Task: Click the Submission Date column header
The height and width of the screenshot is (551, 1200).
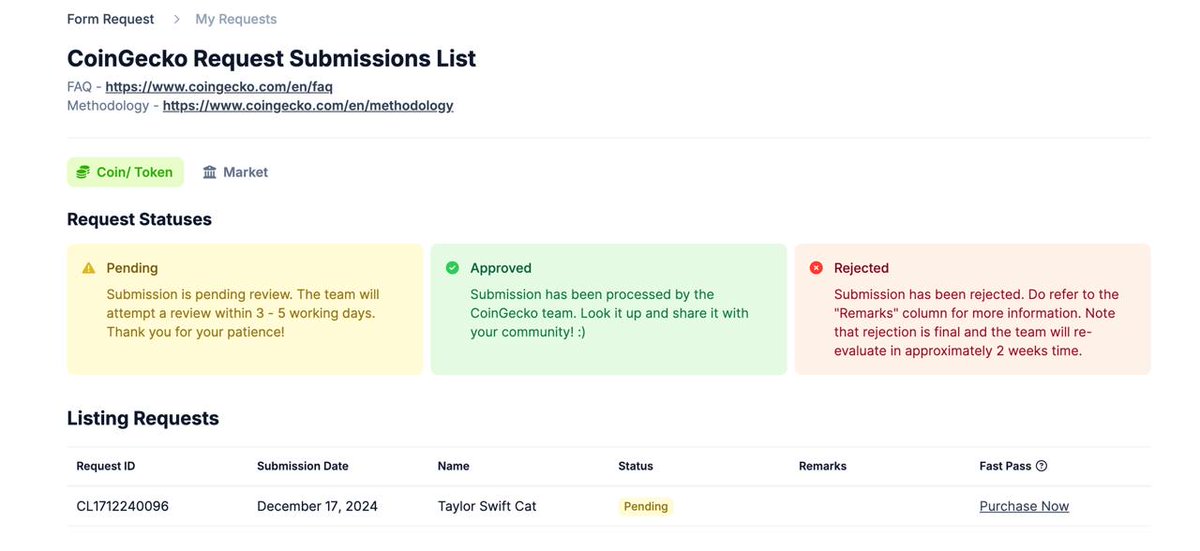Action: coord(303,466)
